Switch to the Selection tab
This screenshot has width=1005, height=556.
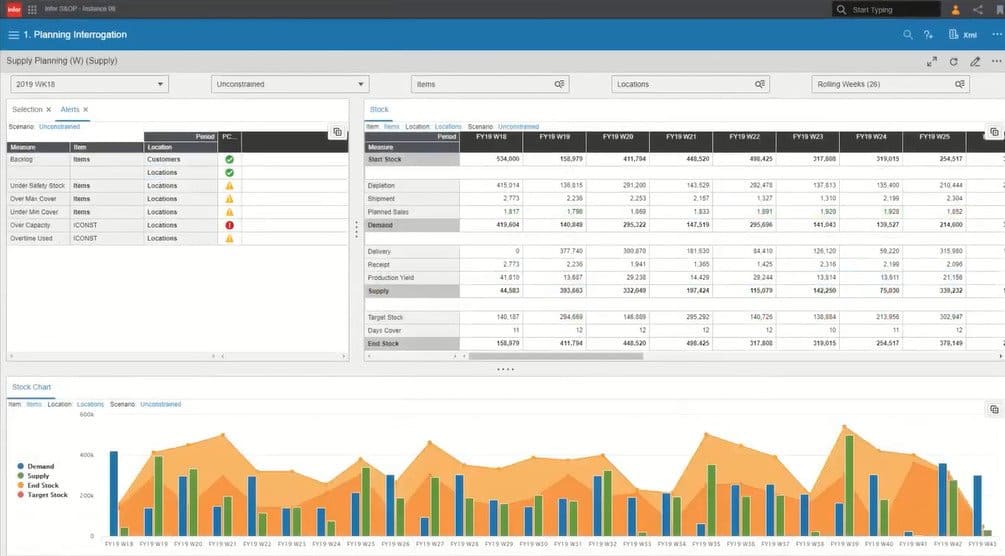27,110
